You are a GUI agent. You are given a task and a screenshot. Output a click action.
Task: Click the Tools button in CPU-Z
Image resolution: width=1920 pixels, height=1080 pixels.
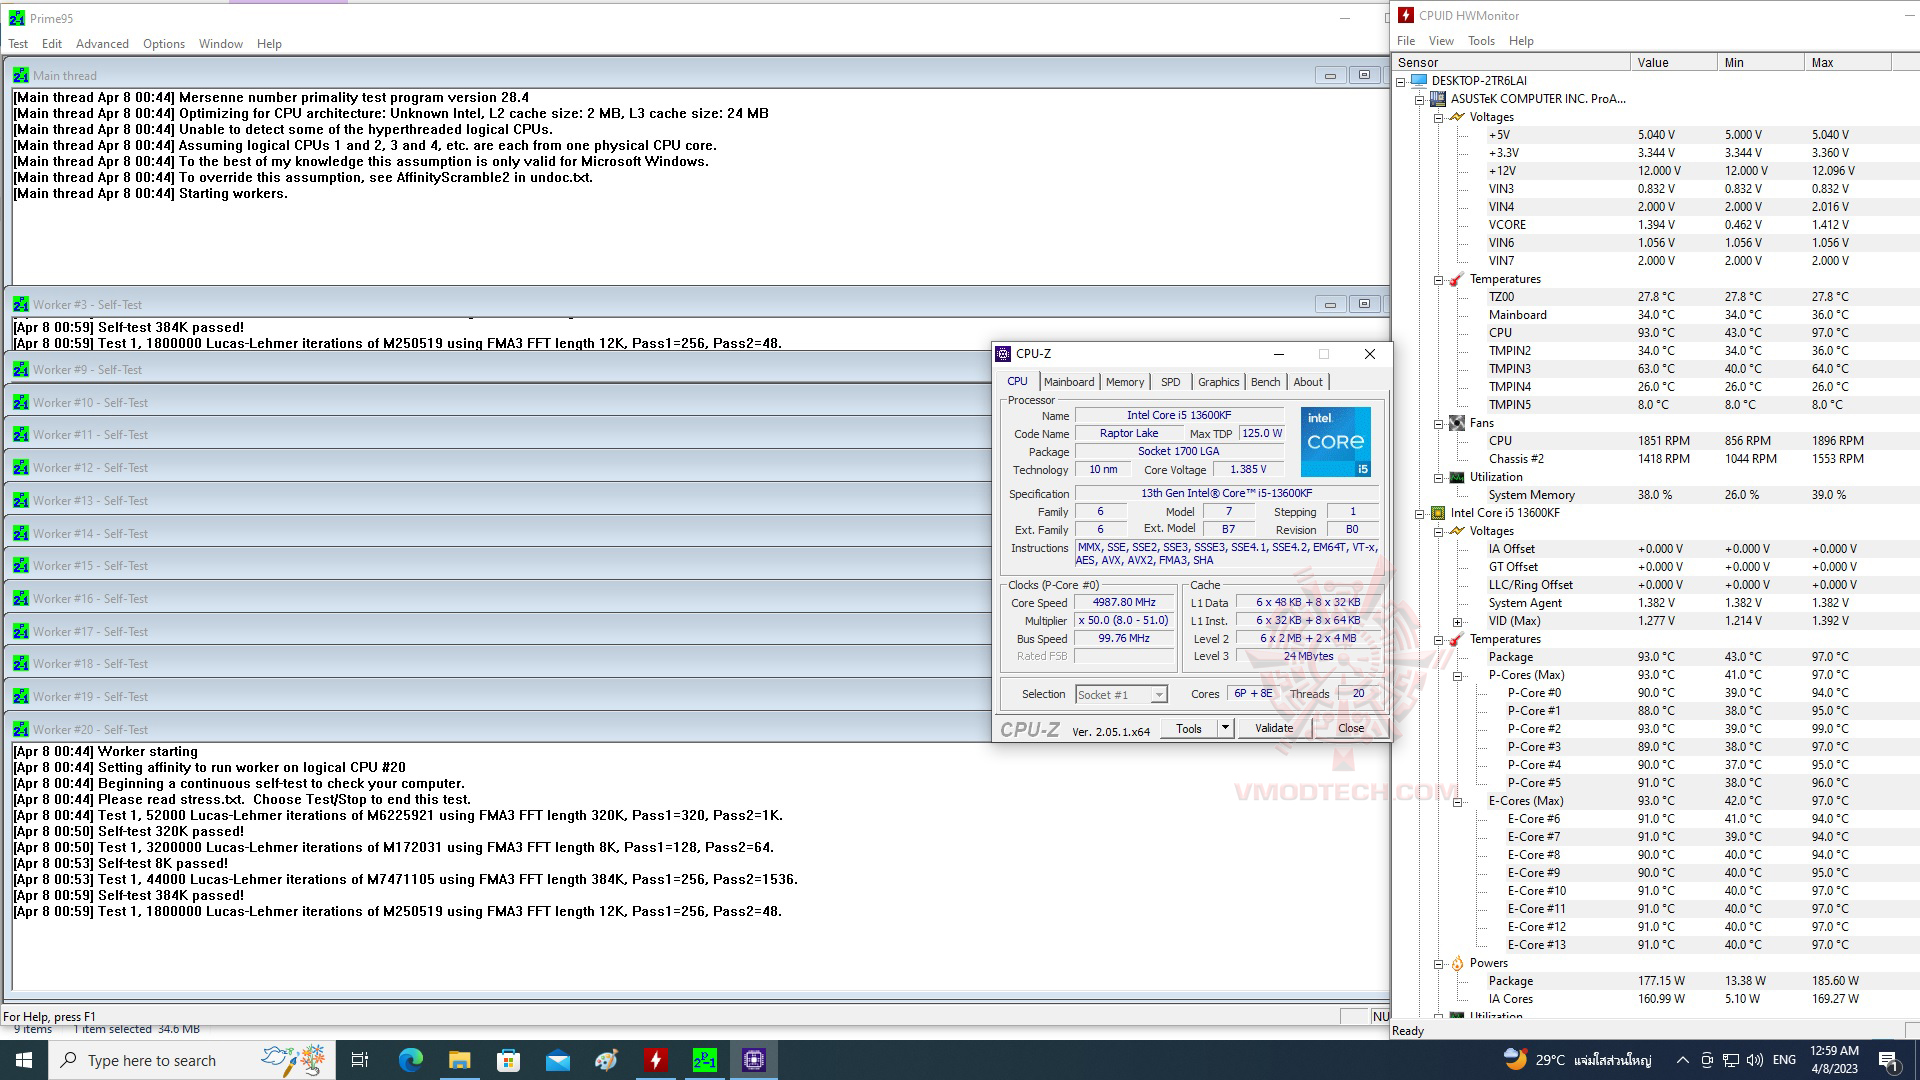tap(1188, 728)
